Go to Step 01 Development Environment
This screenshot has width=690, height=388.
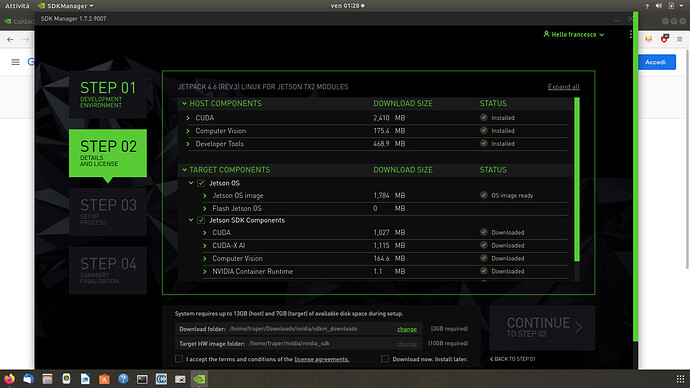point(108,94)
